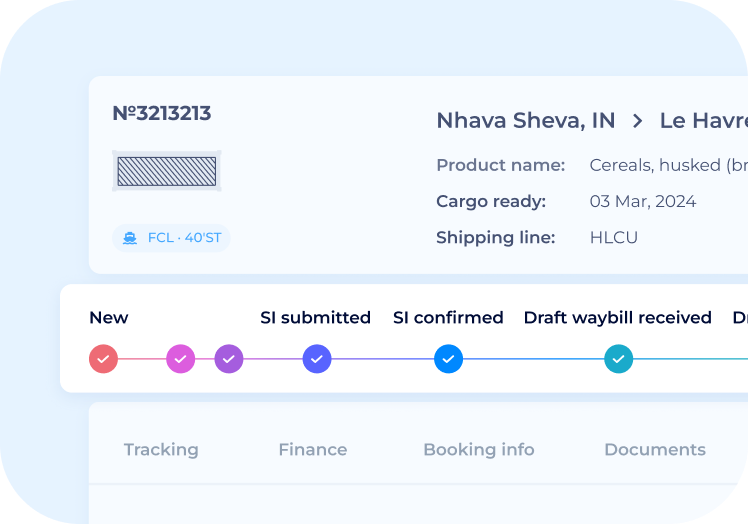Click the Nhava Sheva, IN origin

(x=526, y=121)
